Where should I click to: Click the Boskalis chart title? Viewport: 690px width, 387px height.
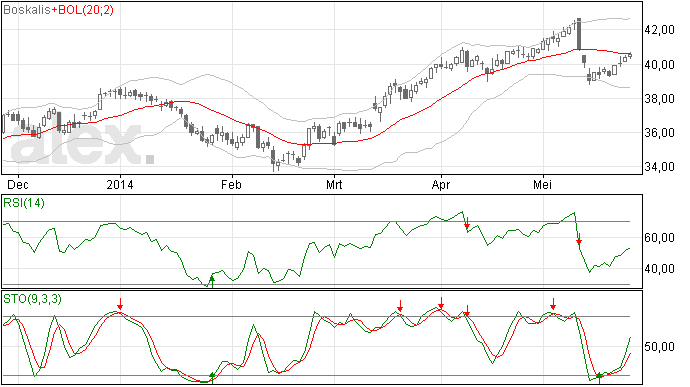point(27,10)
